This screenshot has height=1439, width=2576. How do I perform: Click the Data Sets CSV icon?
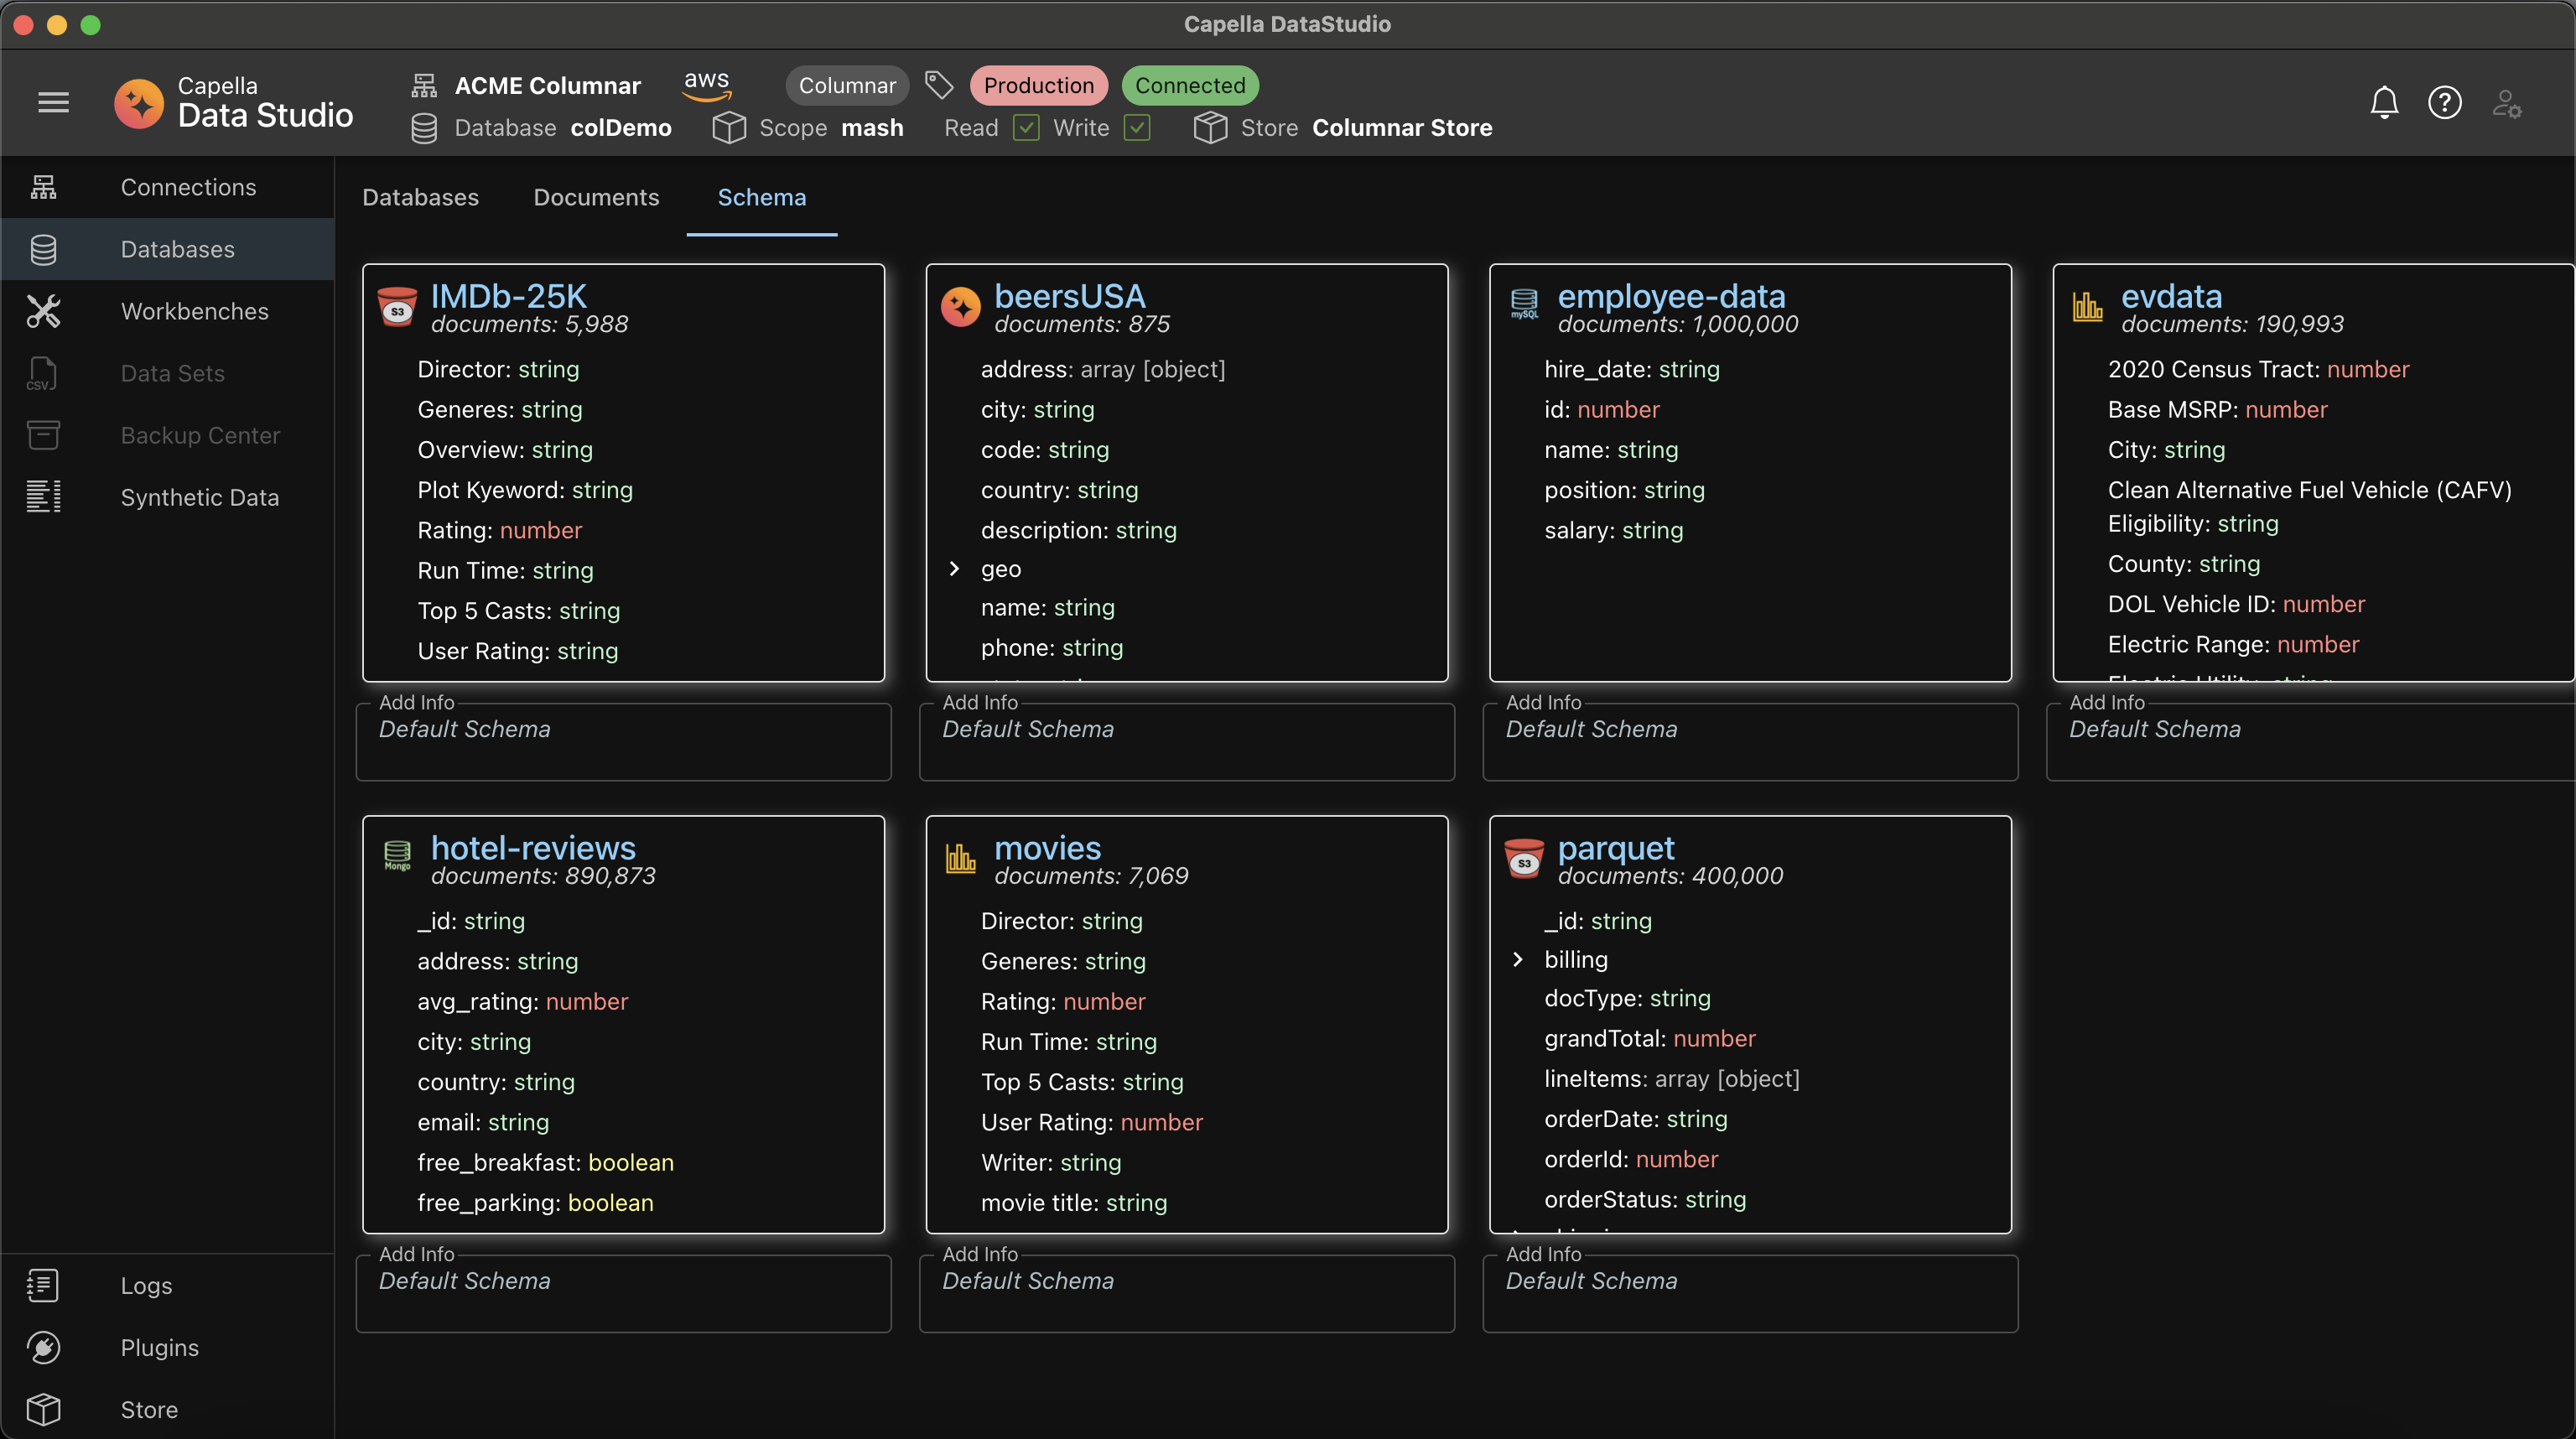42,373
